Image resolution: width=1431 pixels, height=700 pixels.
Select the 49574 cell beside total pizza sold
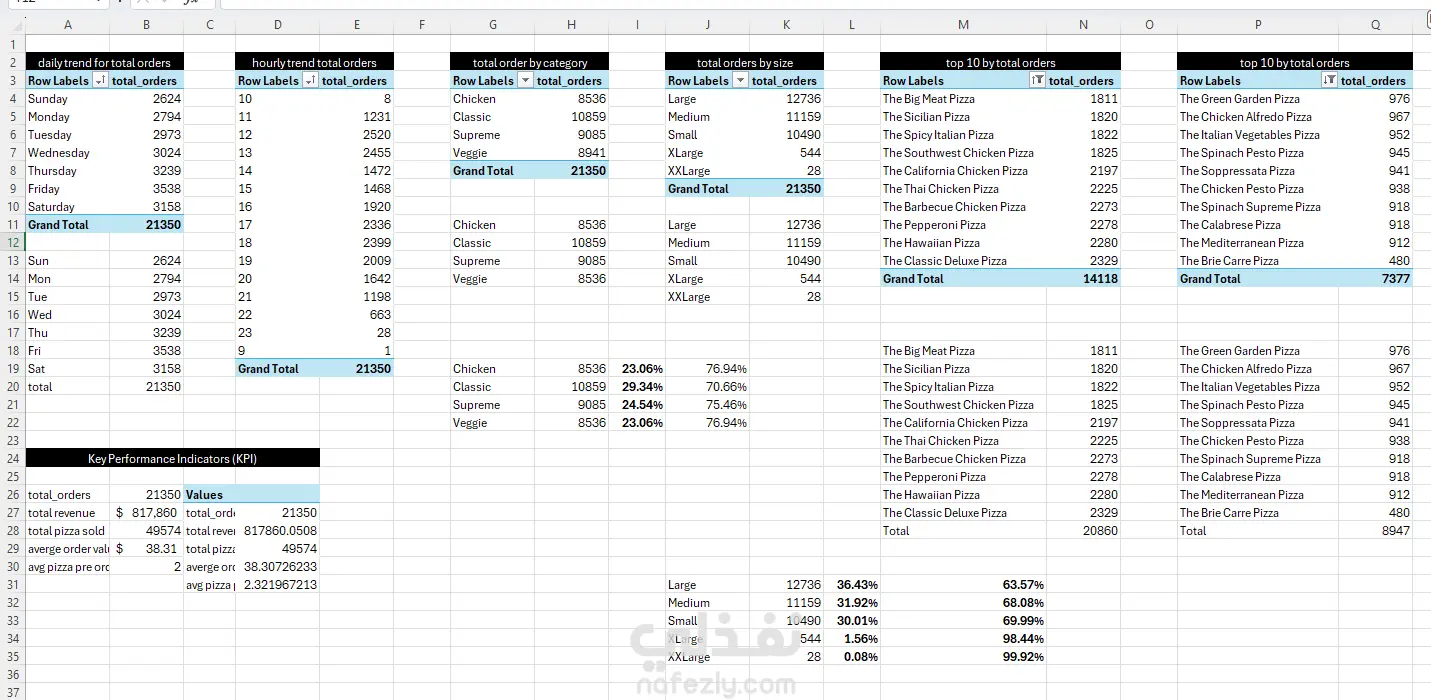[147, 531]
